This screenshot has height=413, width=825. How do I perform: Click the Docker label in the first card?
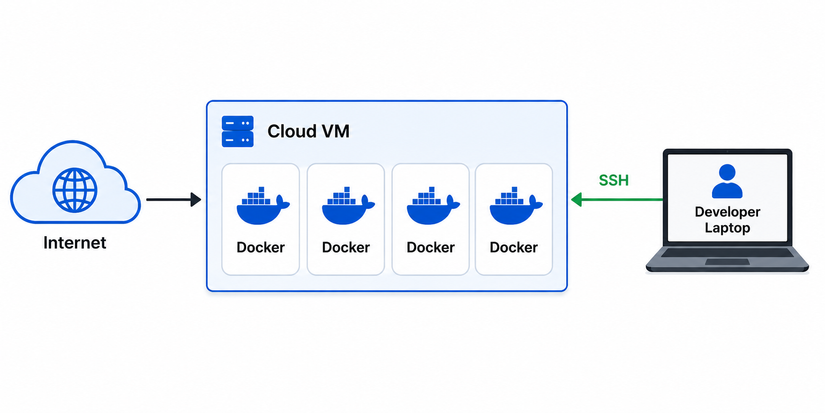tap(260, 247)
